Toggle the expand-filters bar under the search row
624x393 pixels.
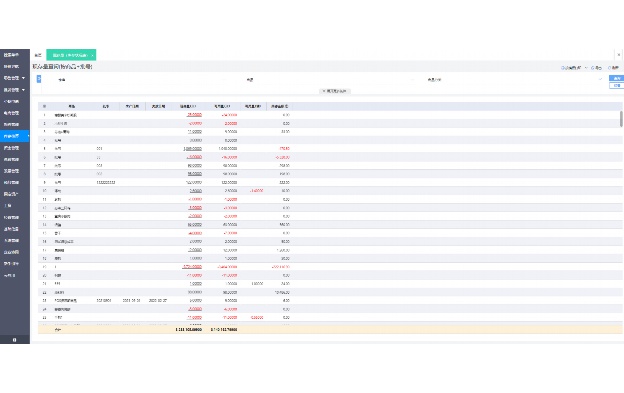[x=335, y=91]
